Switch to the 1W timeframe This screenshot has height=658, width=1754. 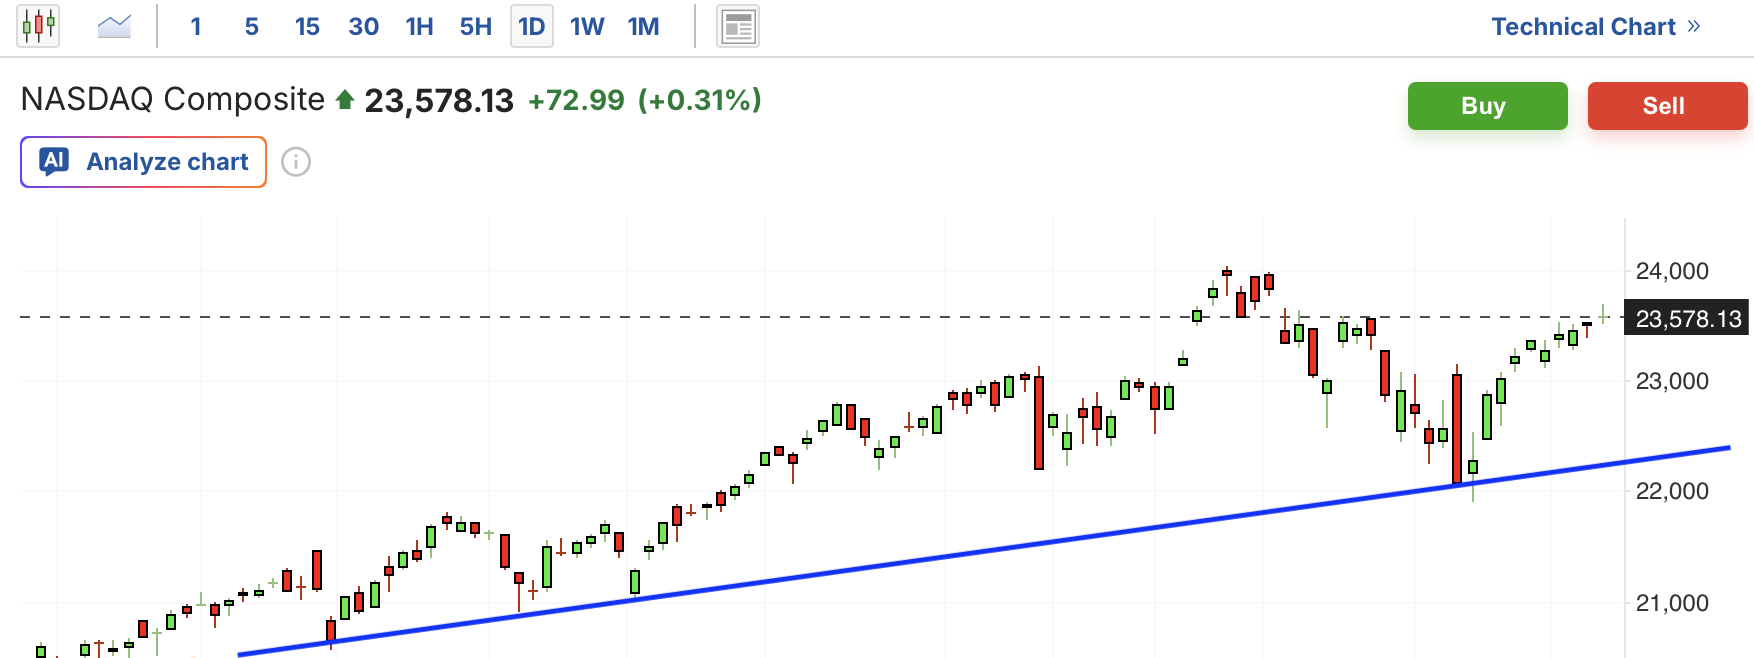[587, 27]
